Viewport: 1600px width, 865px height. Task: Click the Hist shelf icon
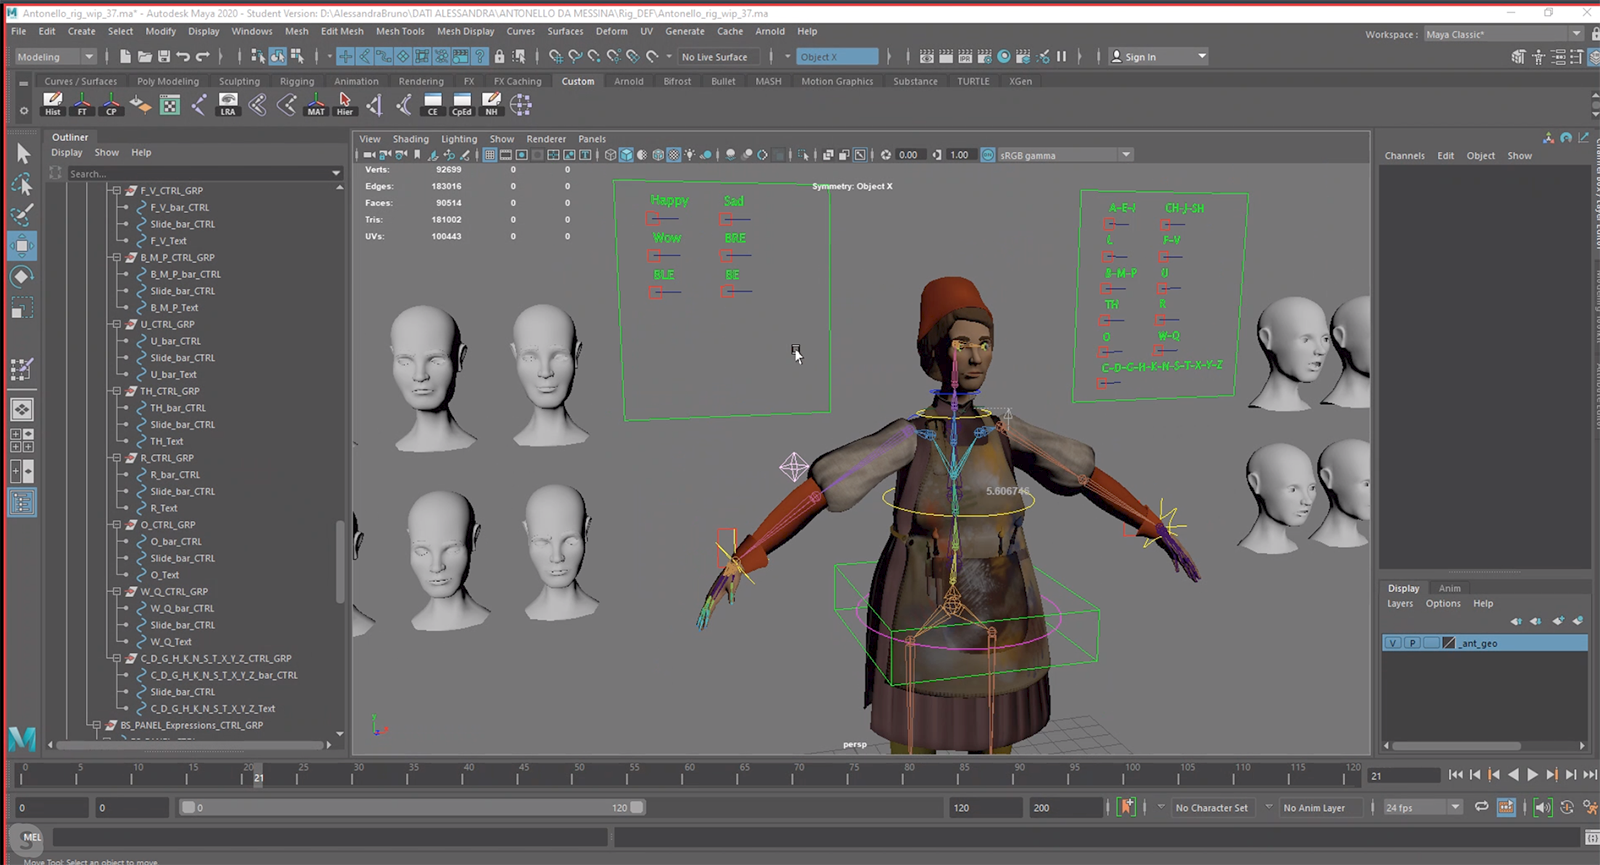(x=53, y=104)
